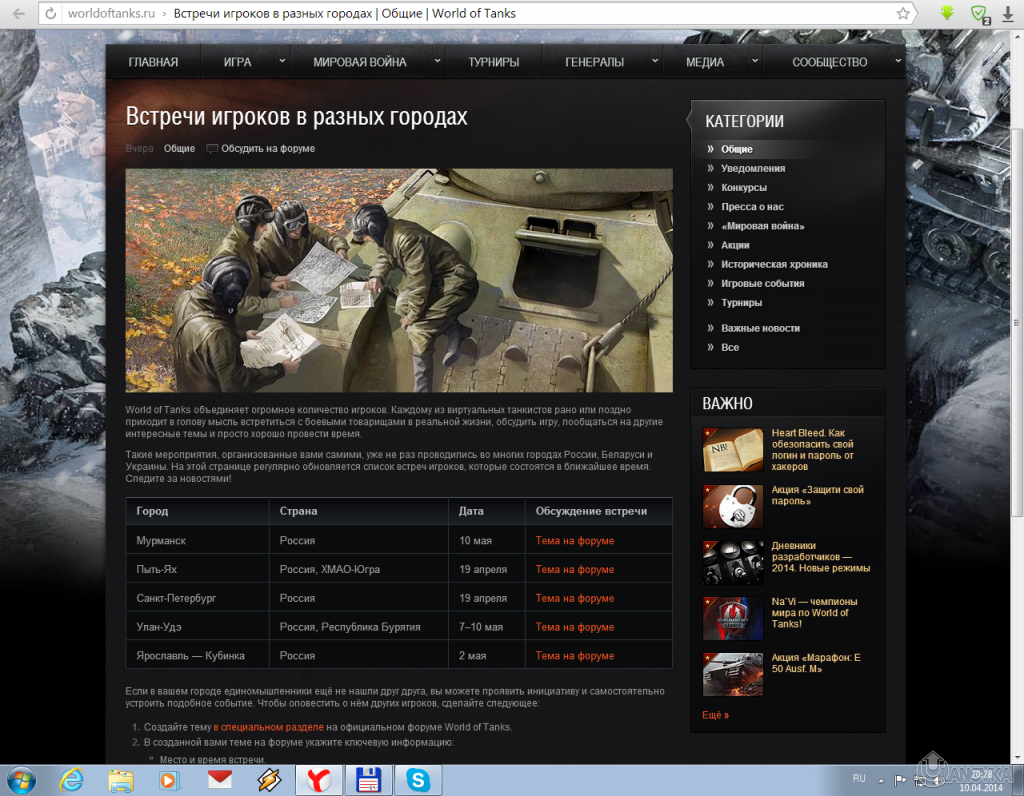1024x796 pixels.
Task: Open Skype from the taskbar
Action: [x=418, y=780]
